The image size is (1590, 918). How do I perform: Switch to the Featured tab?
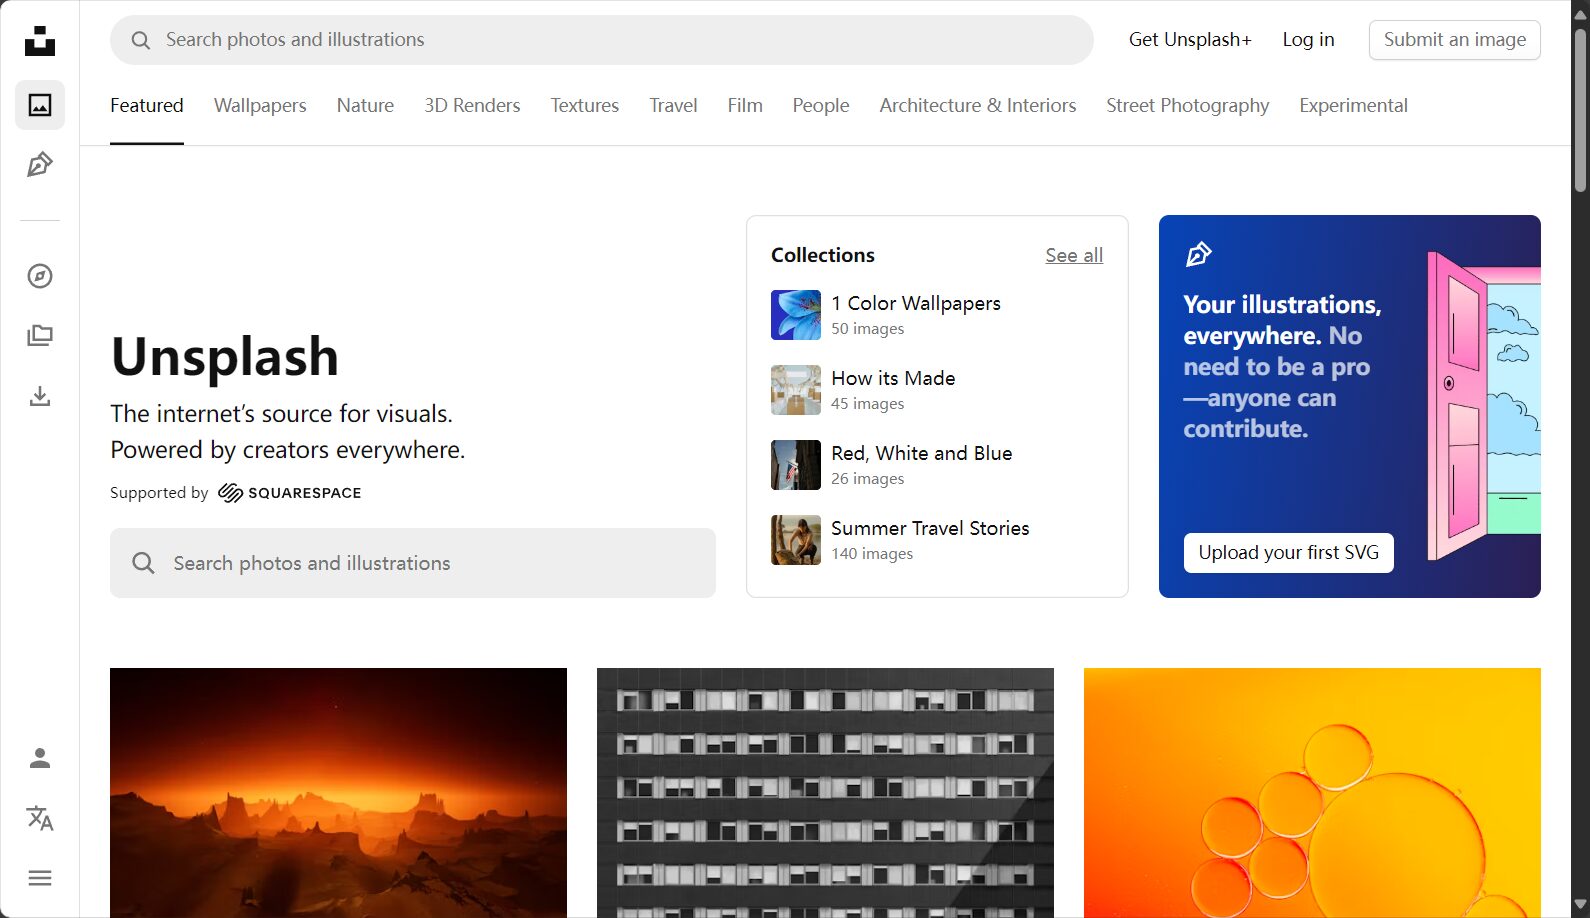click(147, 105)
